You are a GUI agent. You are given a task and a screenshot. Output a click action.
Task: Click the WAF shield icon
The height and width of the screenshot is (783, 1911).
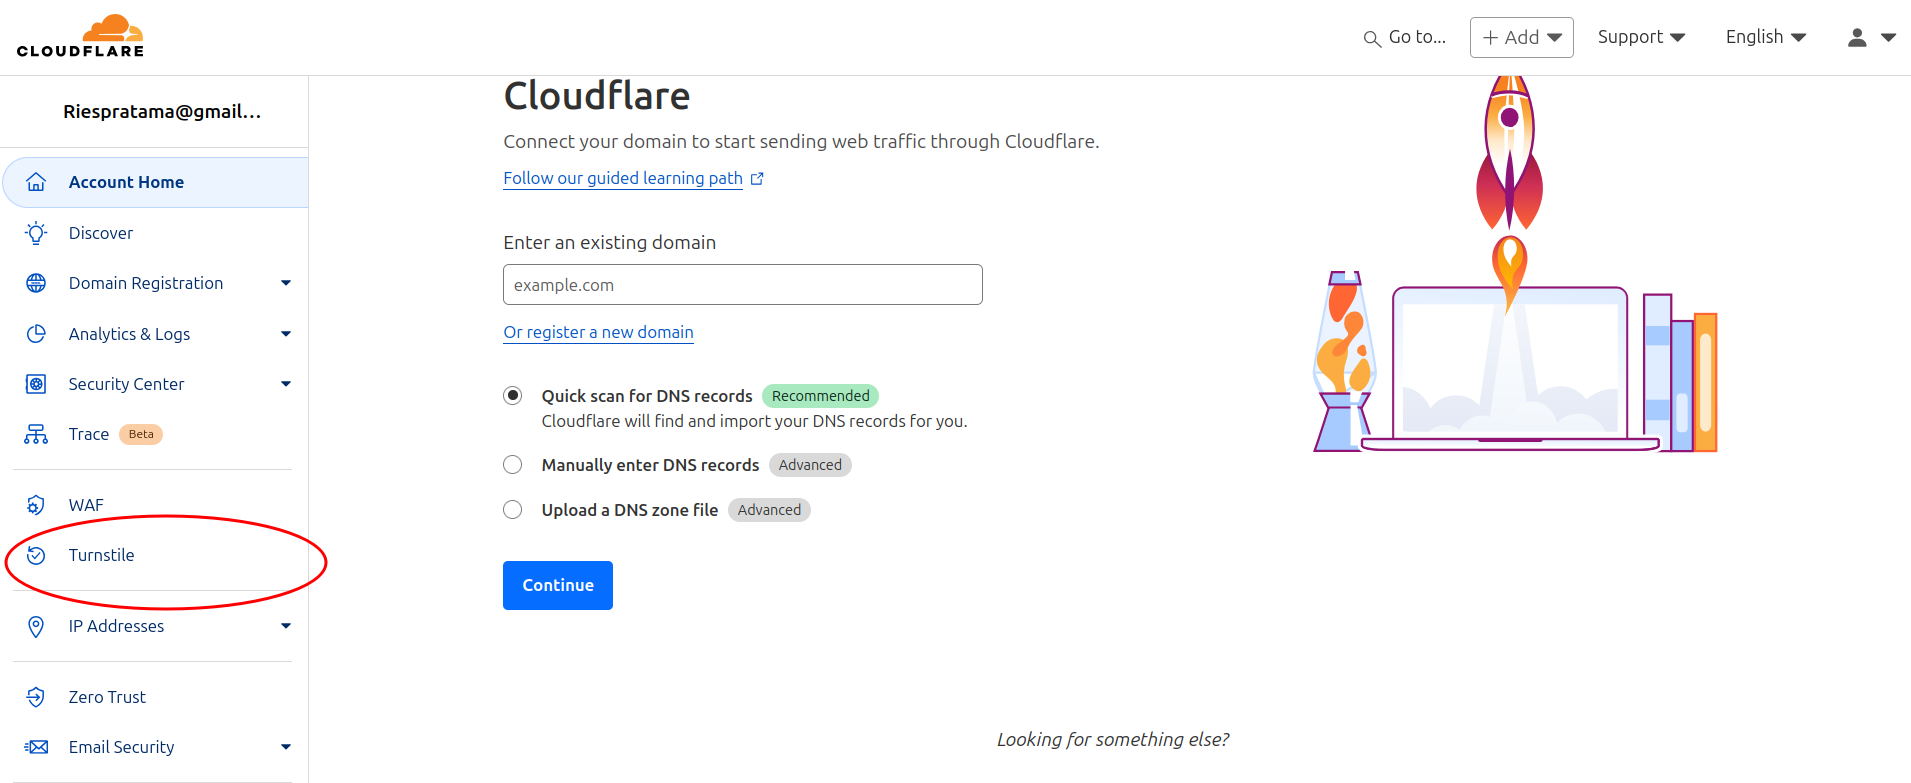click(36, 505)
